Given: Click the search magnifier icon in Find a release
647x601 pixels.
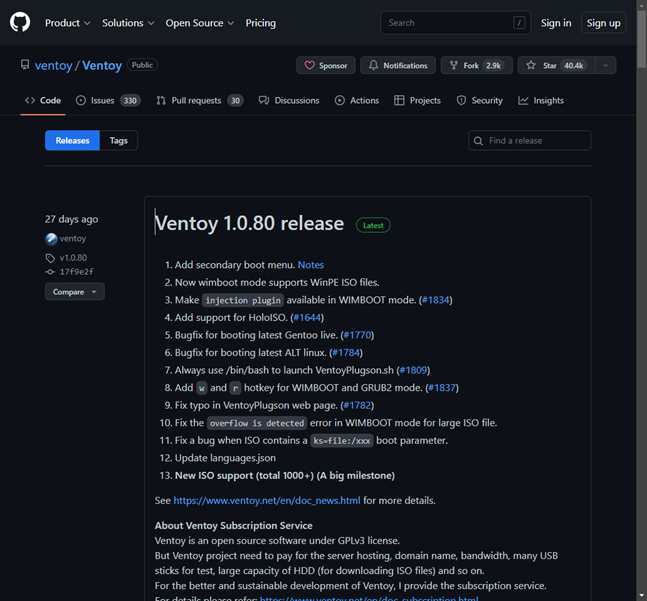Looking at the screenshot, I should pyautogui.click(x=478, y=141).
